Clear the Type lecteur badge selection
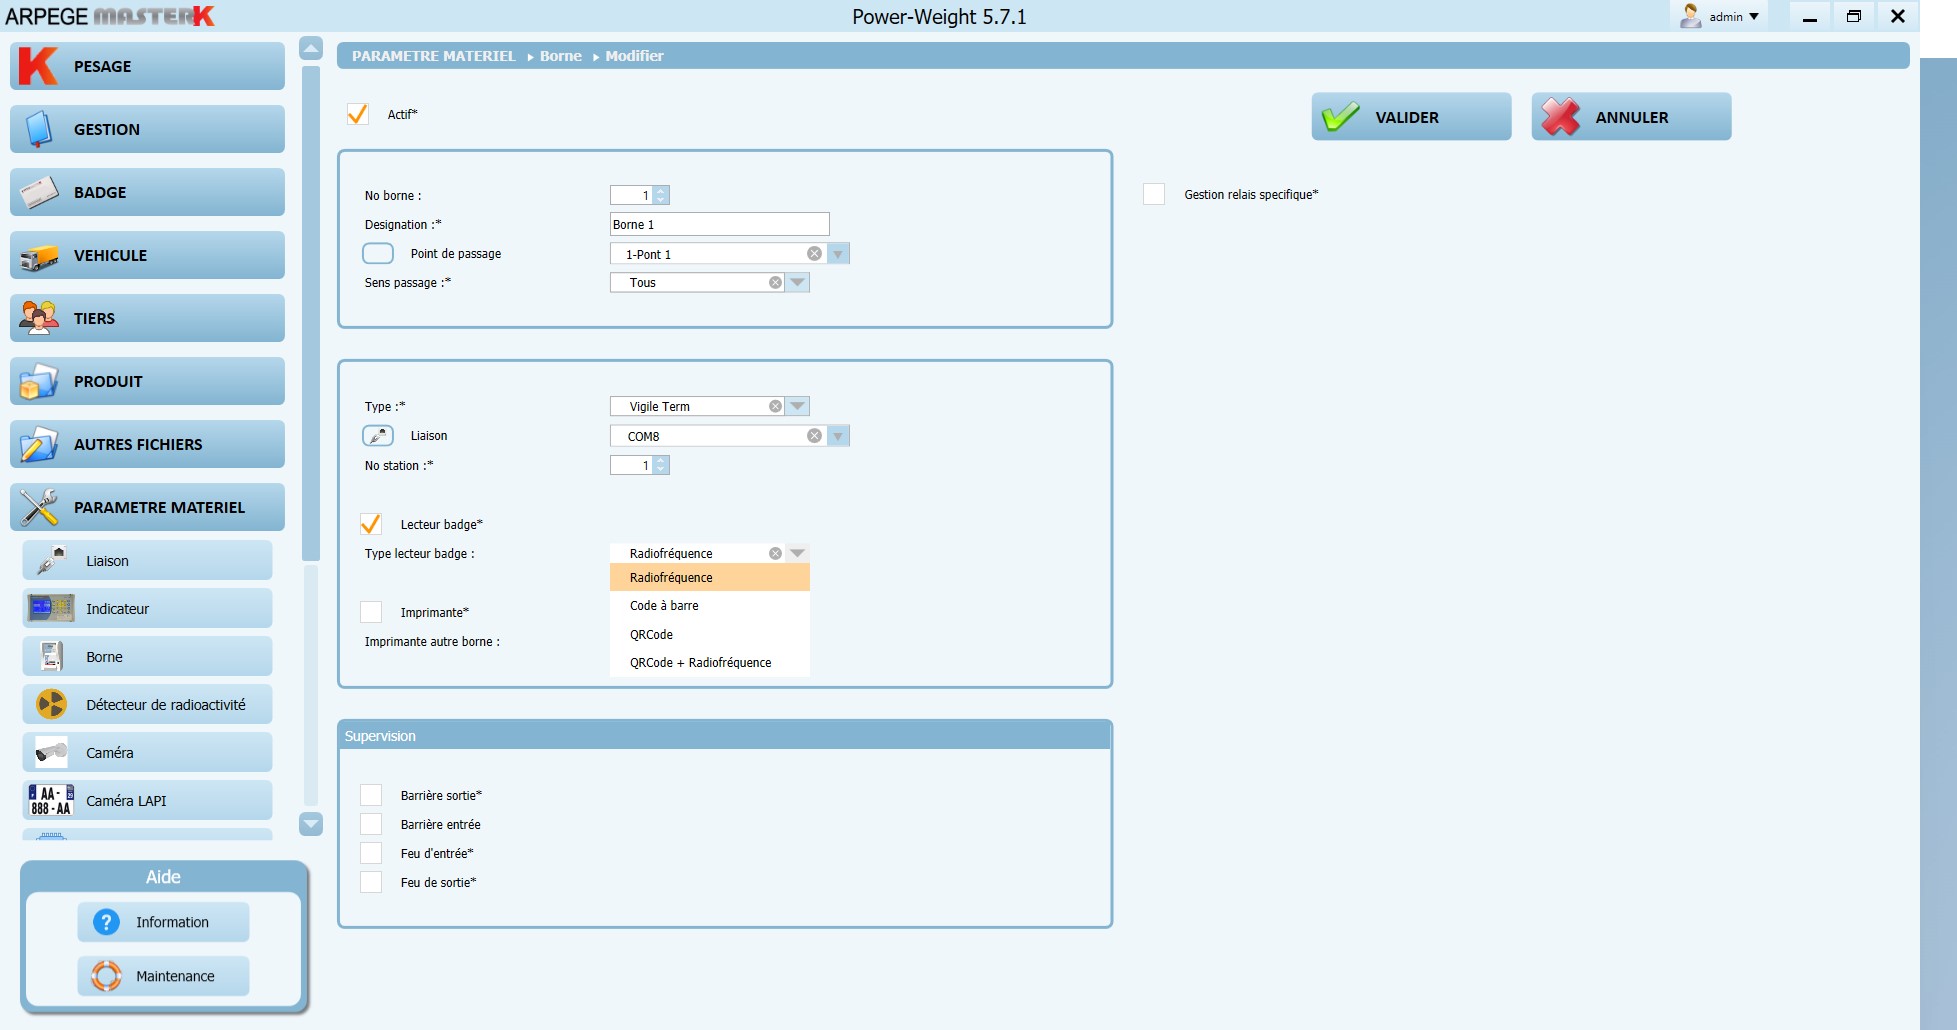1957x1030 pixels. pyautogui.click(x=775, y=554)
